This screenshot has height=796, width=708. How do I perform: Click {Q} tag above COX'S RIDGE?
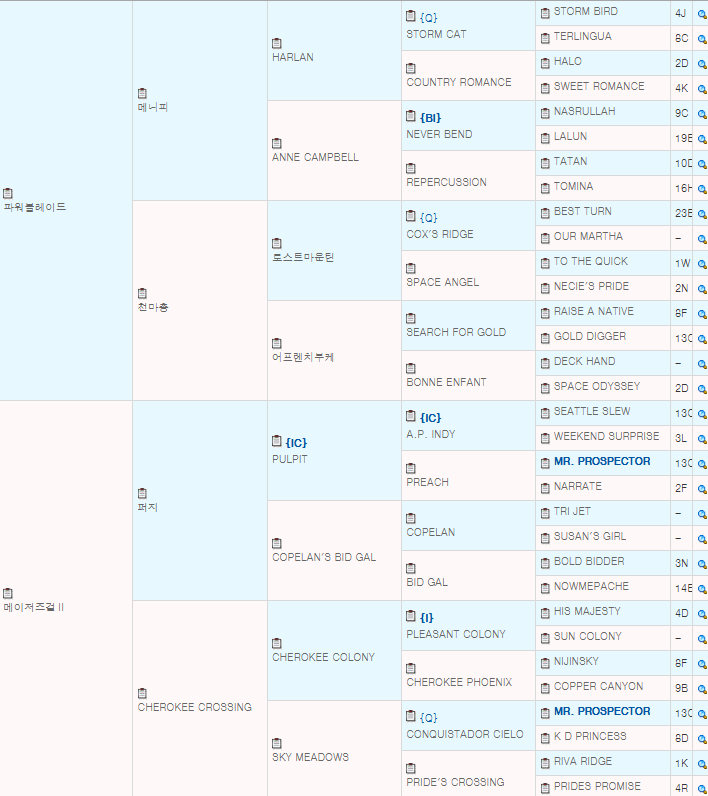coord(428,218)
